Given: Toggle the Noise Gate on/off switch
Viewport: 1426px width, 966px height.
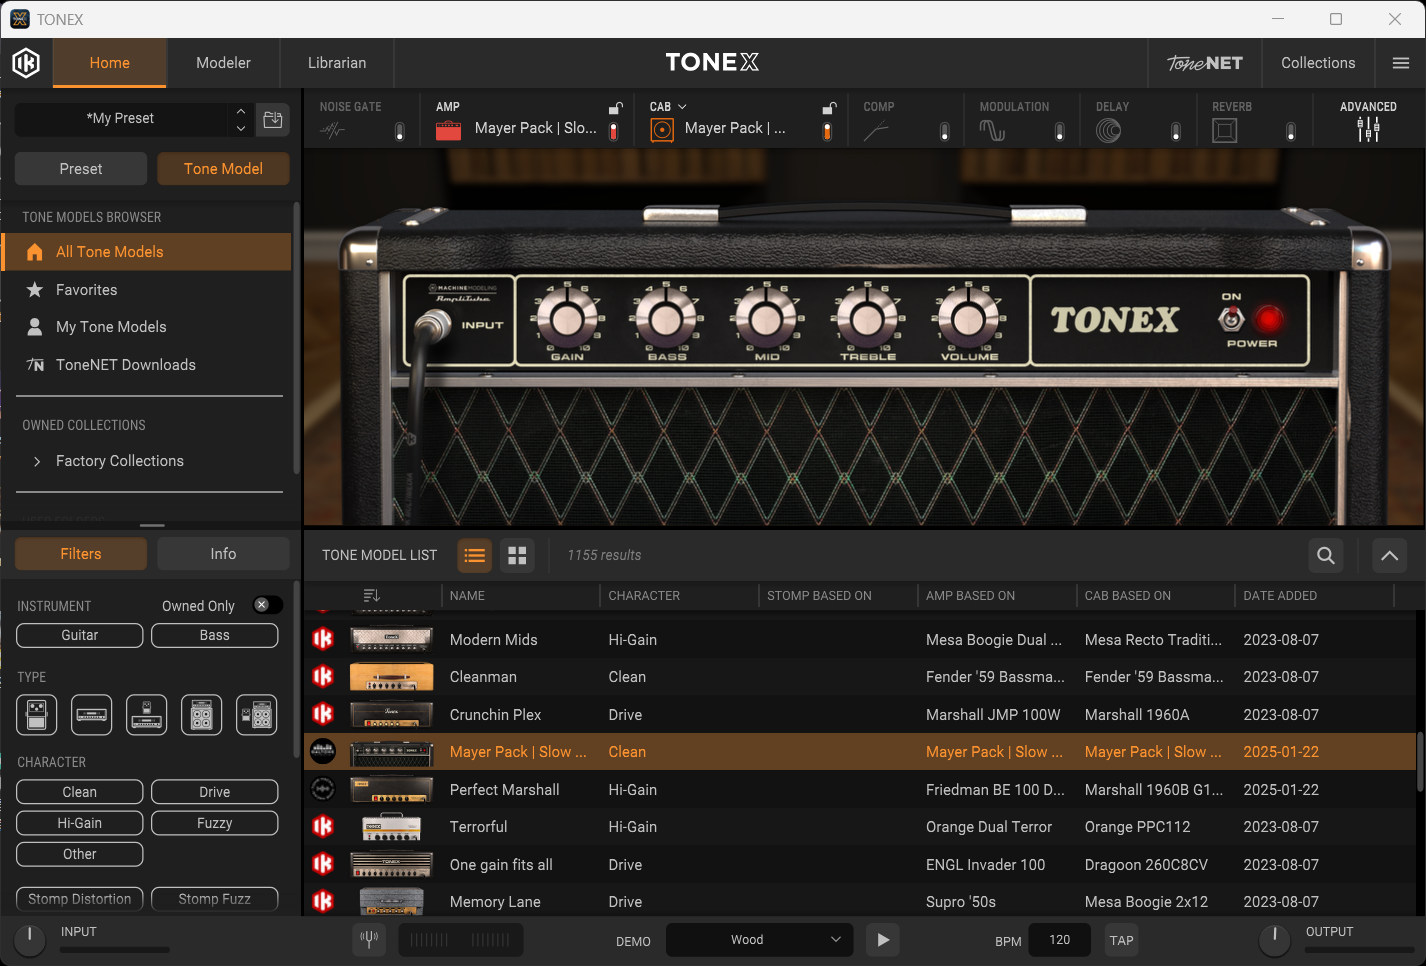Looking at the screenshot, I should coord(400,131).
